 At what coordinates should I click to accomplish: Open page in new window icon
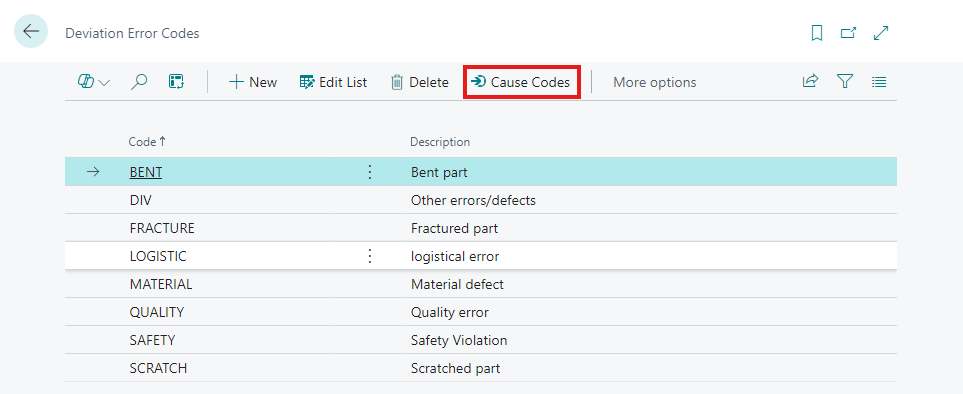coord(848,33)
